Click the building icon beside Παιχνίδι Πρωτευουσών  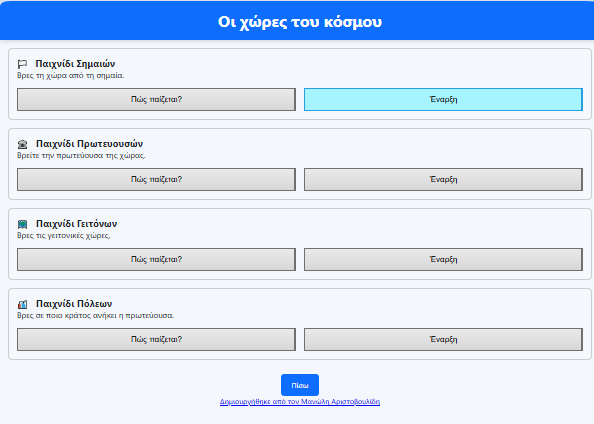tap(22, 144)
